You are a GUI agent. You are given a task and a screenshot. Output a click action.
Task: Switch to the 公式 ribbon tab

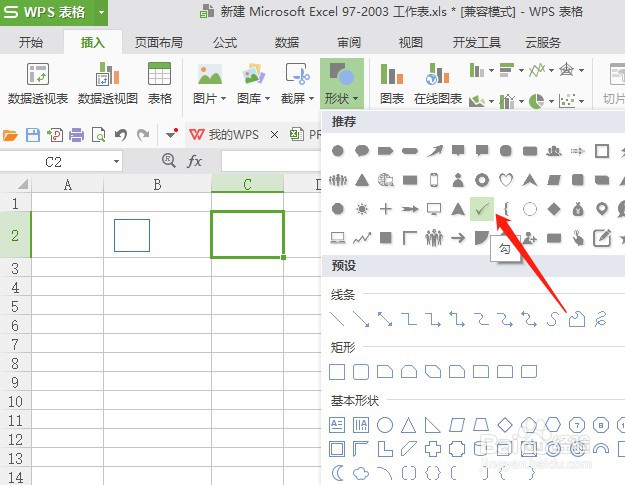click(225, 42)
